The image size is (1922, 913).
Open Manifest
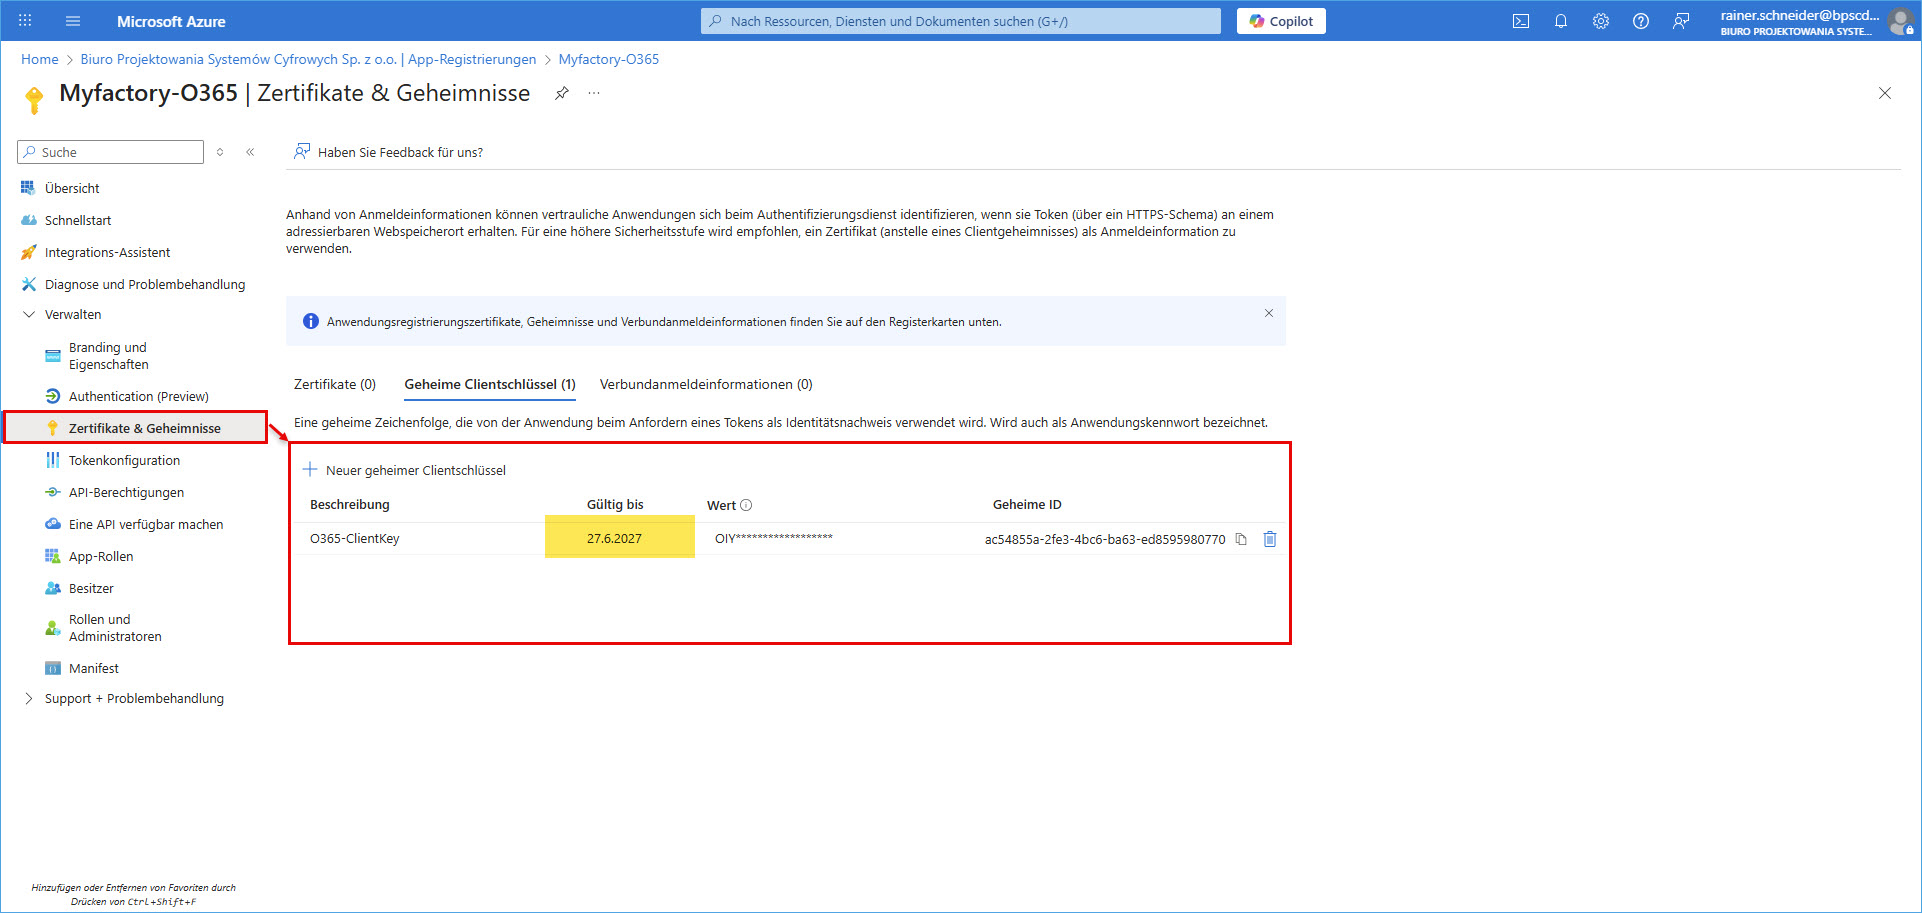coord(94,668)
